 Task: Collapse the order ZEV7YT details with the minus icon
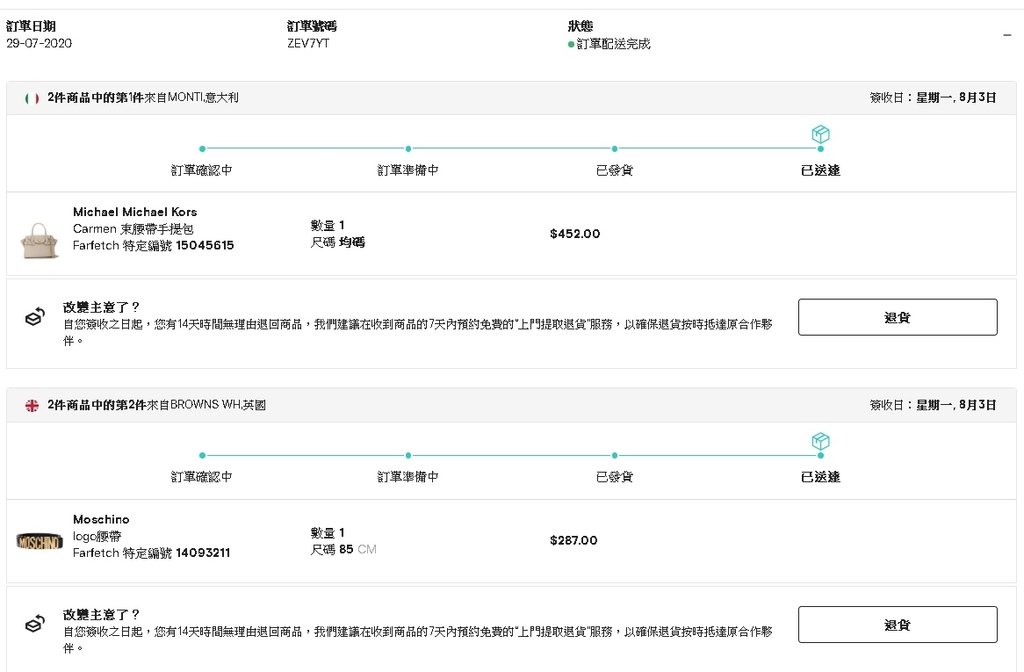[1006, 35]
